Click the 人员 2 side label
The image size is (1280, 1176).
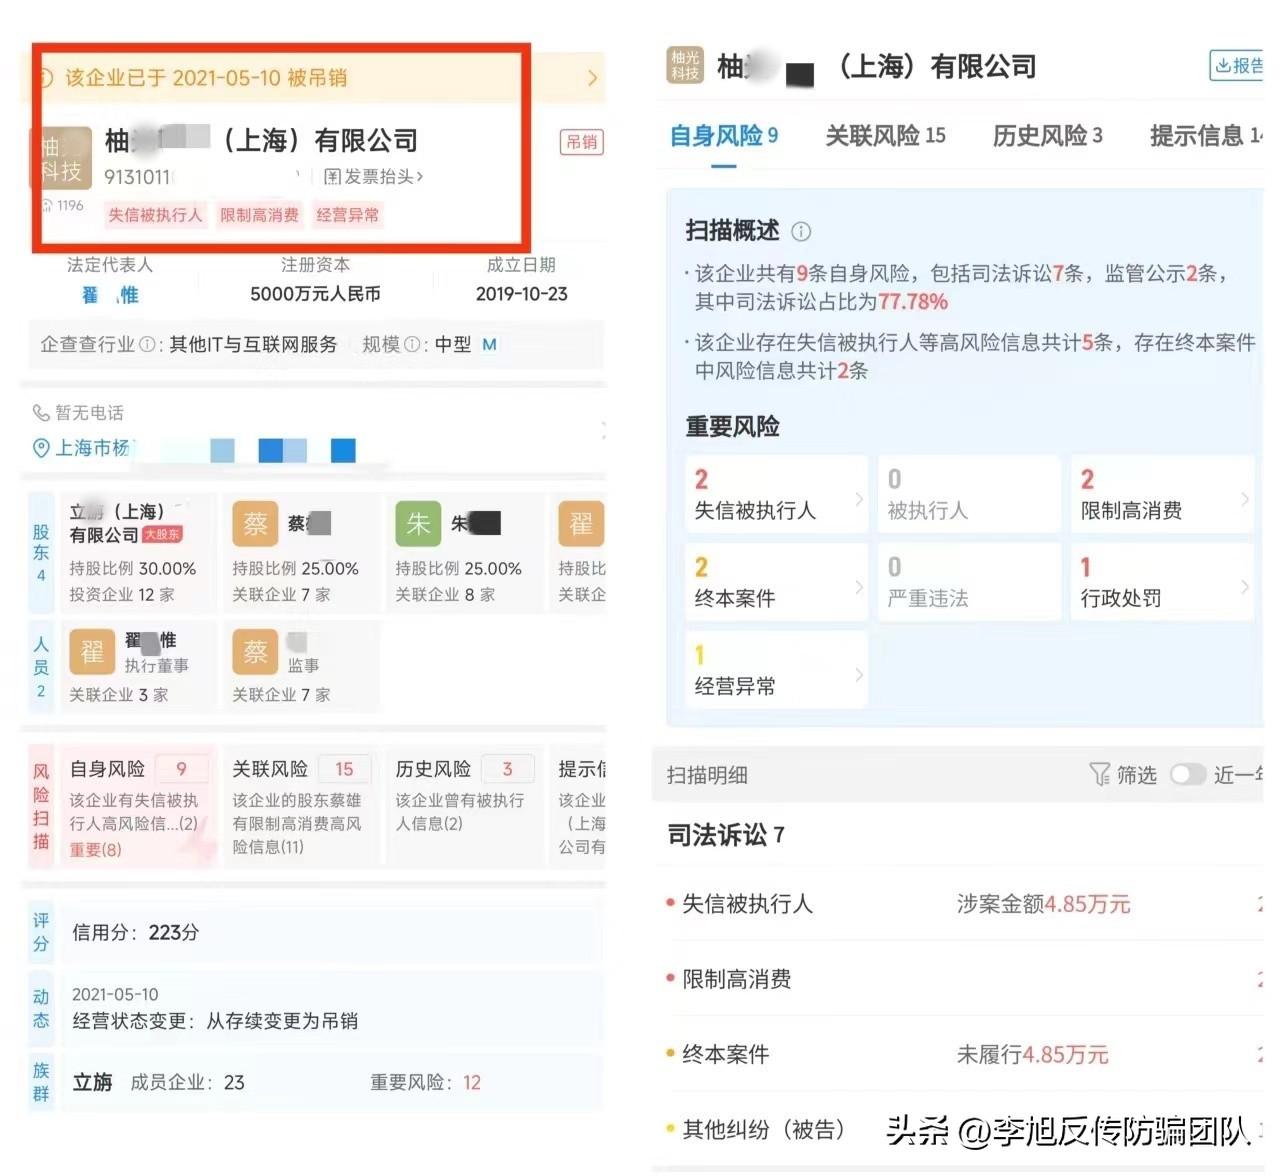pos(41,667)
